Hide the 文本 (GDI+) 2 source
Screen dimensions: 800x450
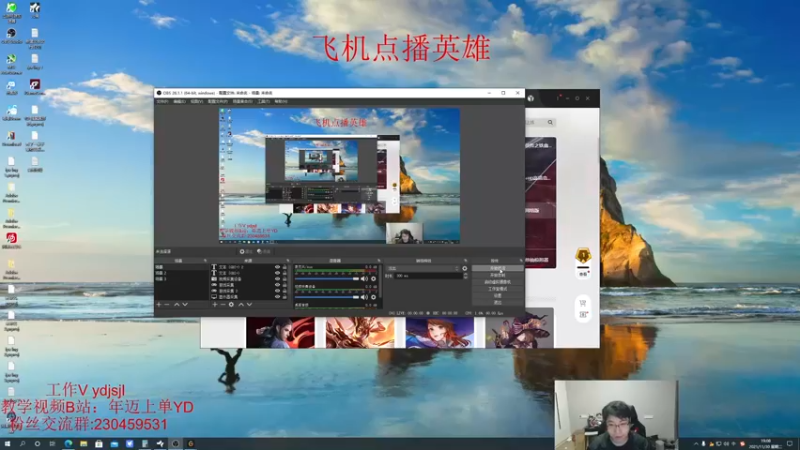pos(278,267)
